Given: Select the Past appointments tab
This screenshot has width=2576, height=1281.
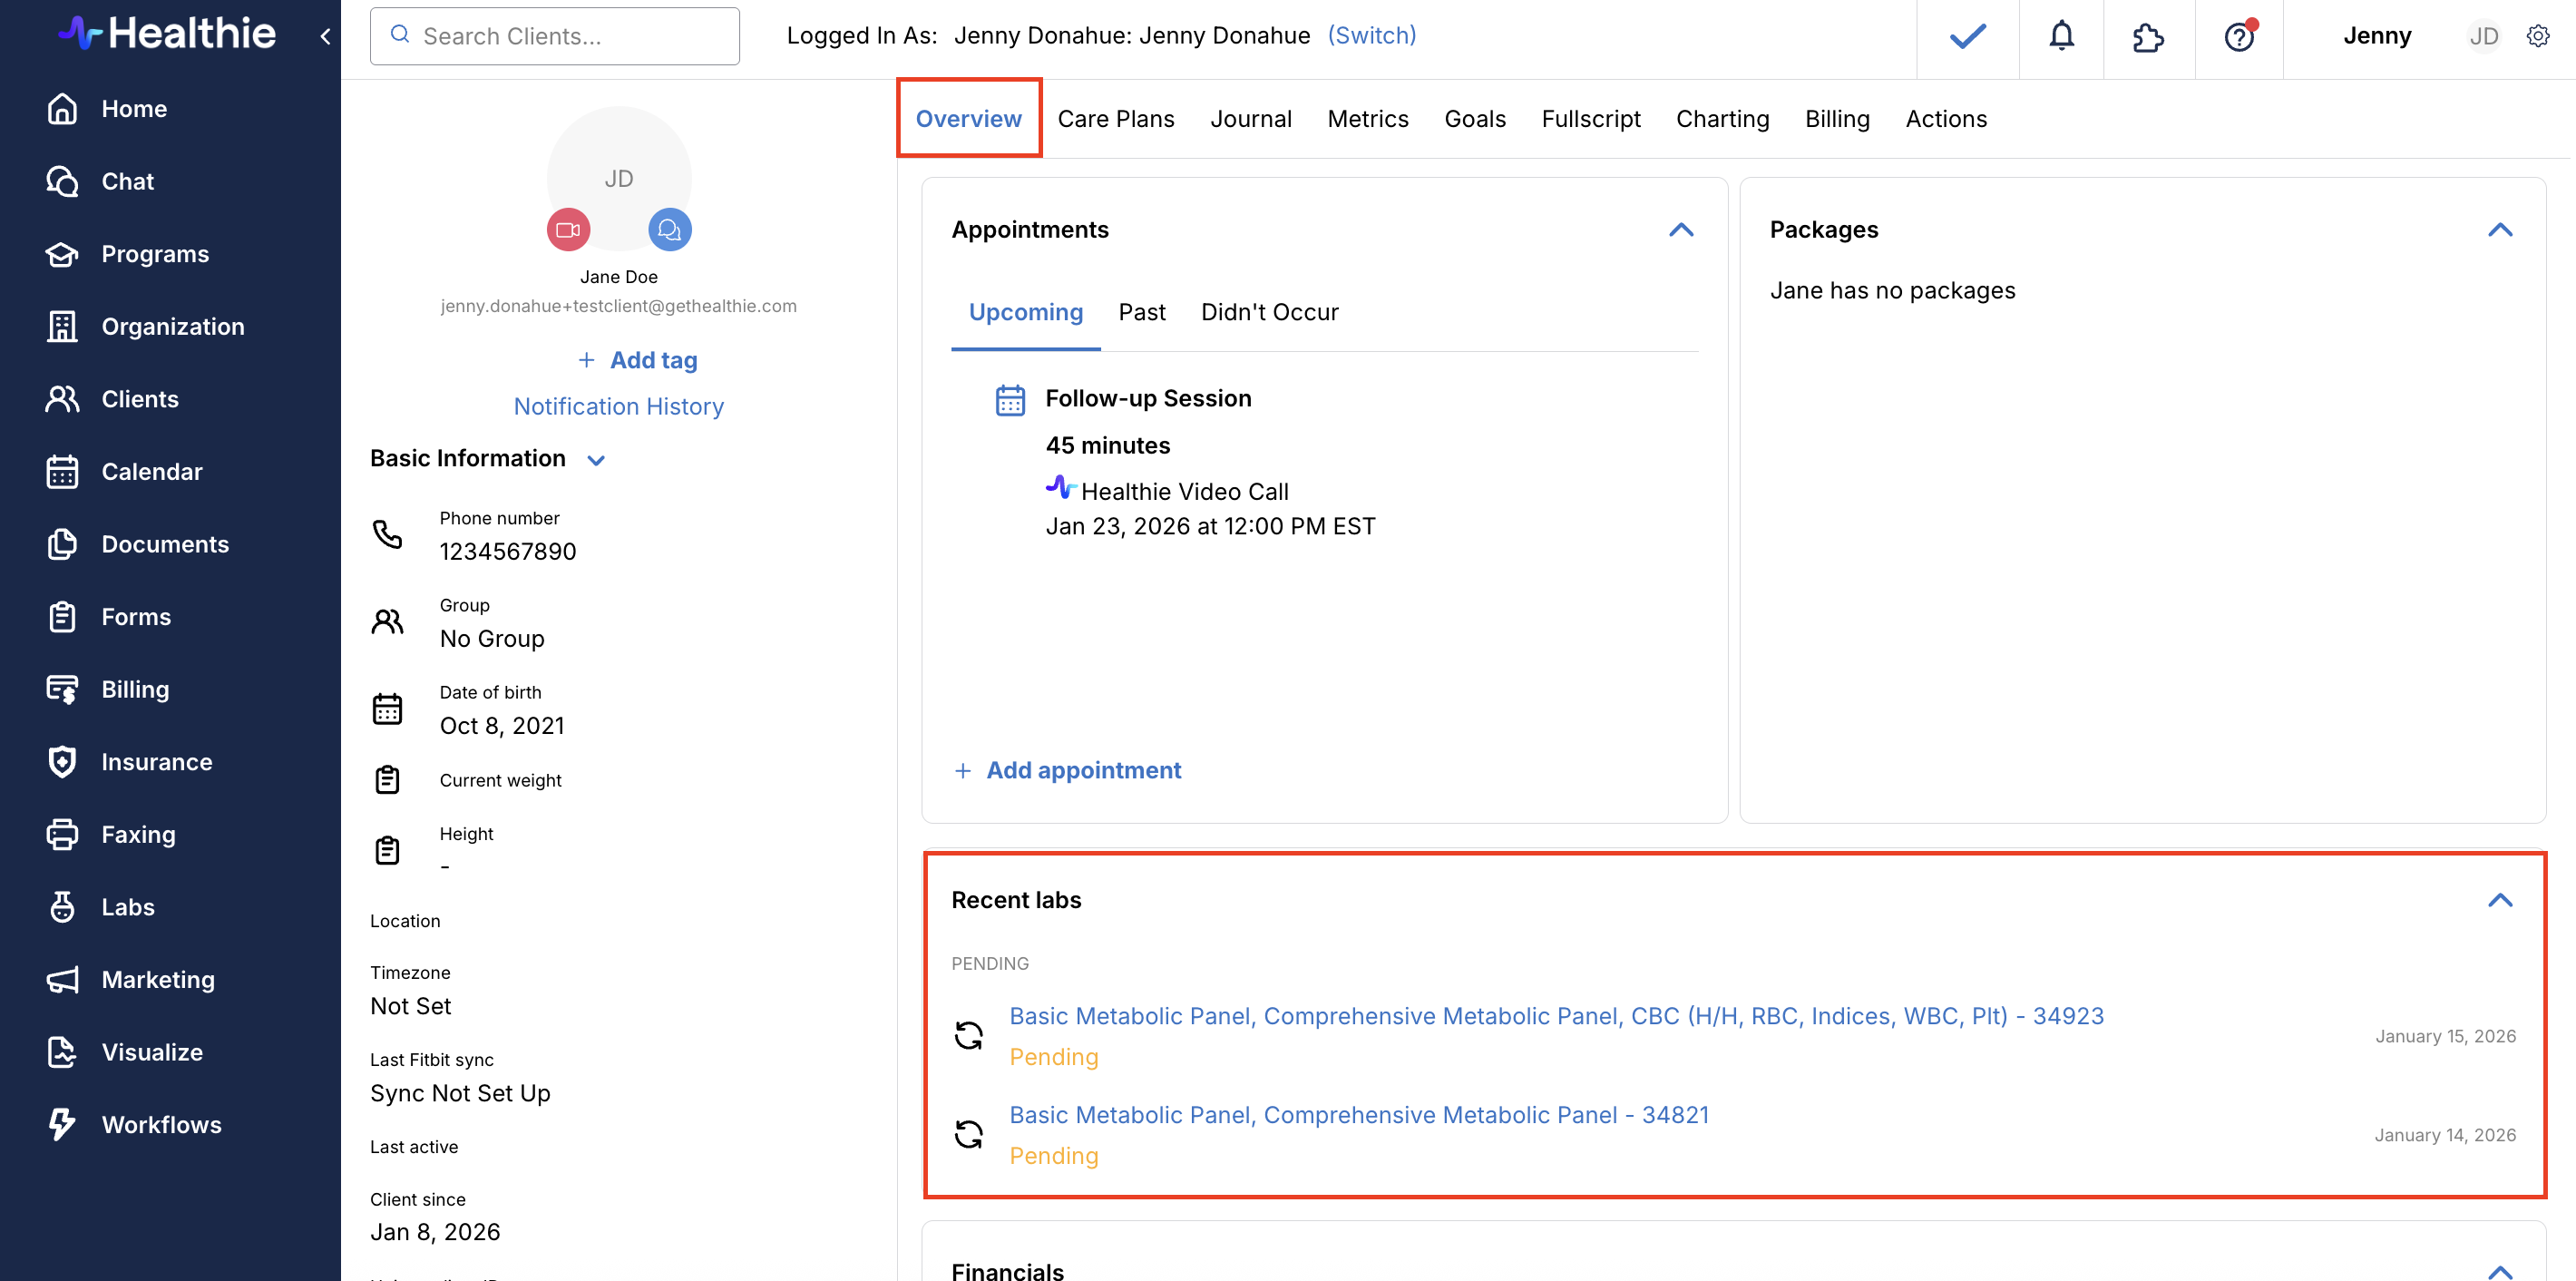Looking at the screenshot, I should tap(1141, 312).
